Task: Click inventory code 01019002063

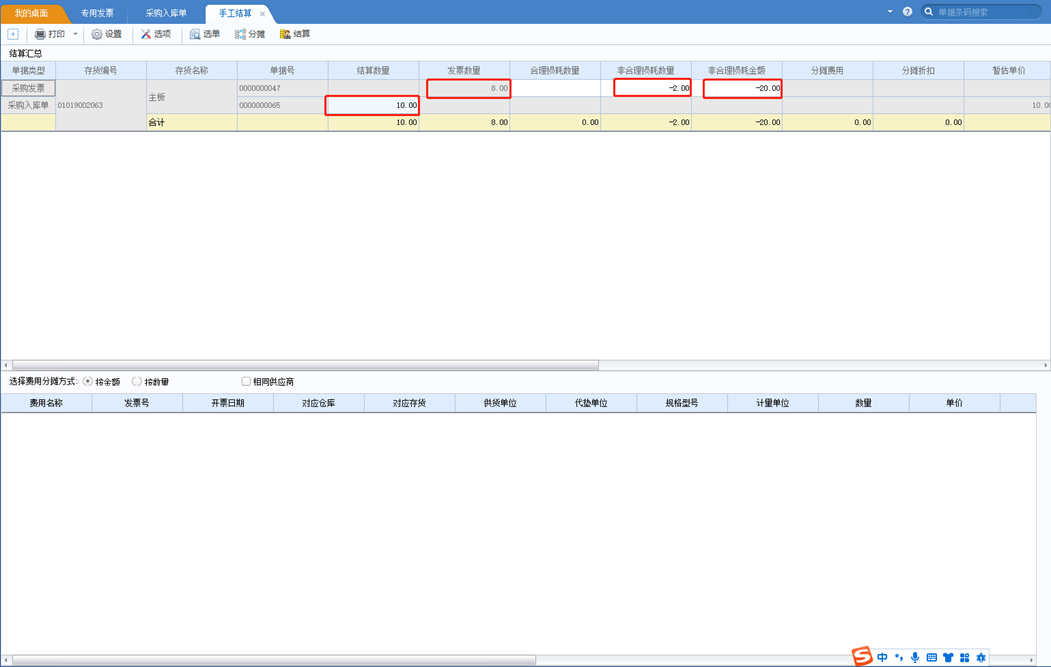Action: [x=80, y=105]
